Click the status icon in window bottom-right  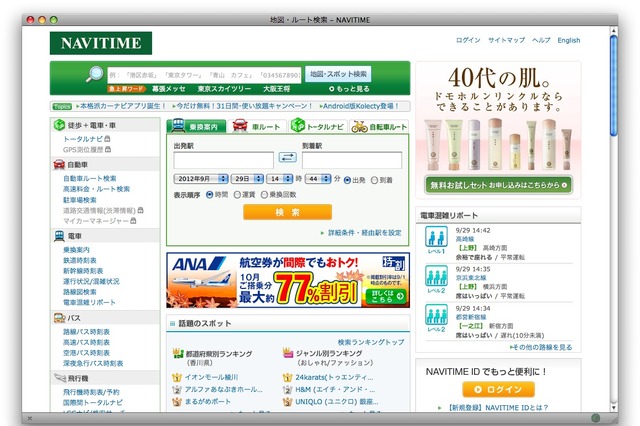[596, 417]
